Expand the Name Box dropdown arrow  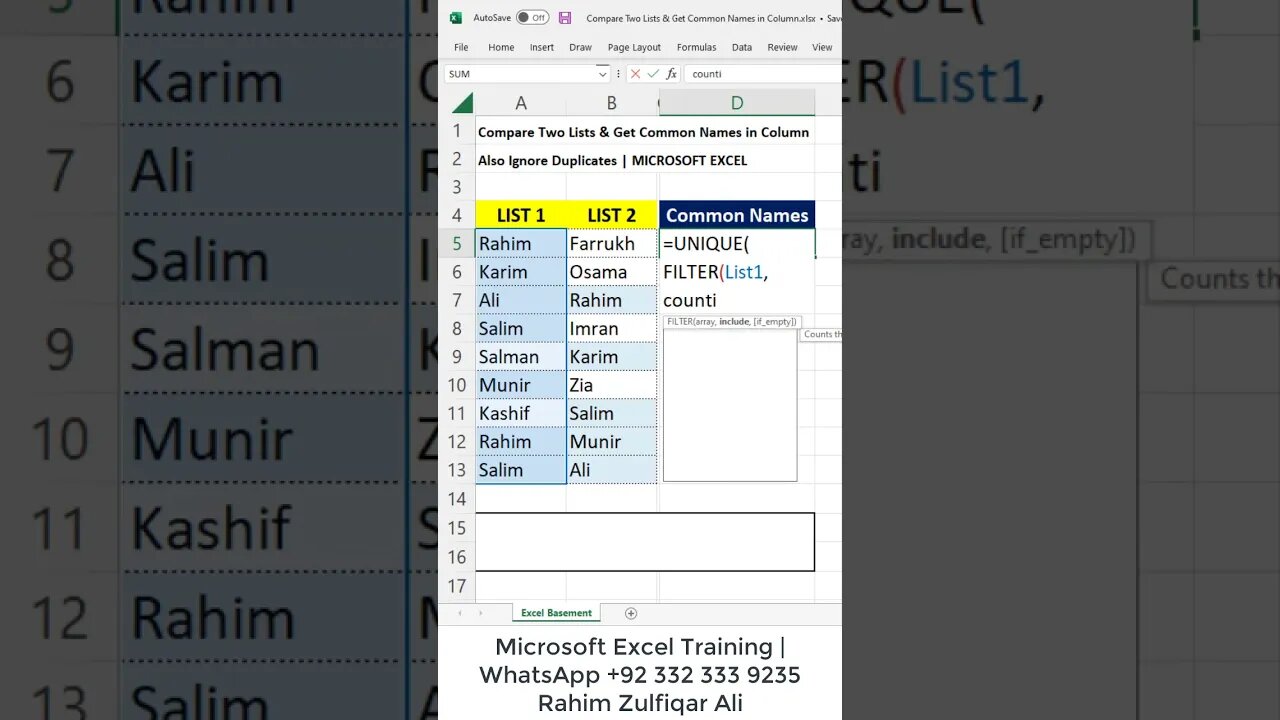coord(602,74)
